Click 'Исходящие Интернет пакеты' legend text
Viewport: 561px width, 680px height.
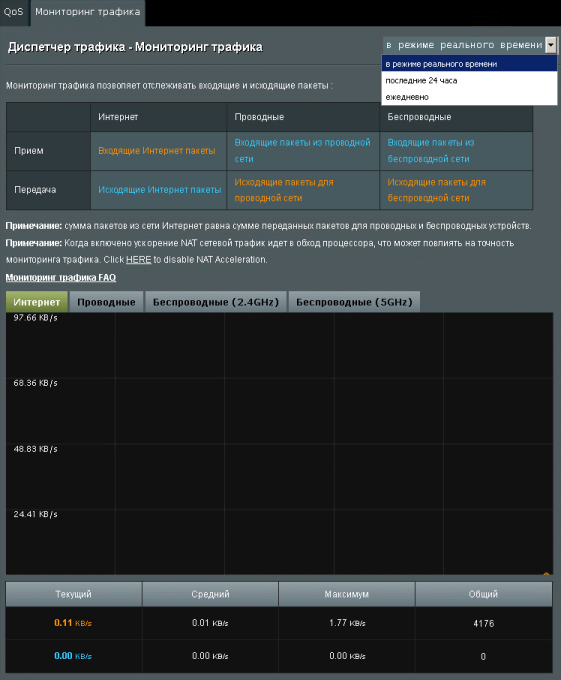pos(160,190)
